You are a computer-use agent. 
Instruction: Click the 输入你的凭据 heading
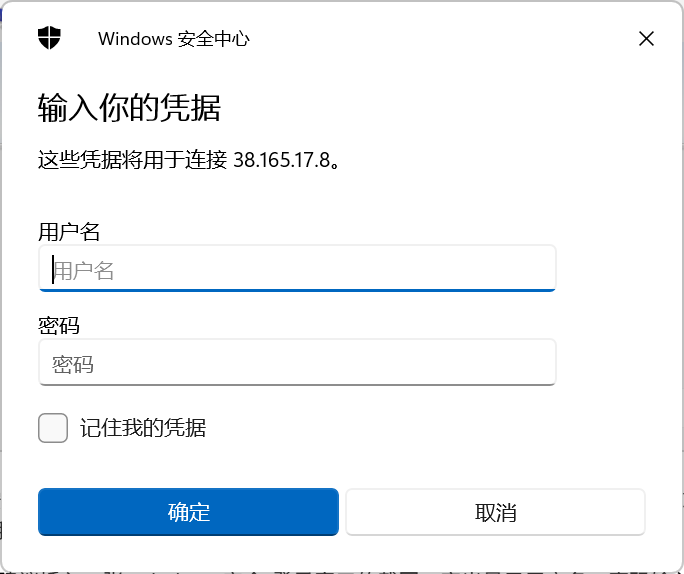(129, 107)
